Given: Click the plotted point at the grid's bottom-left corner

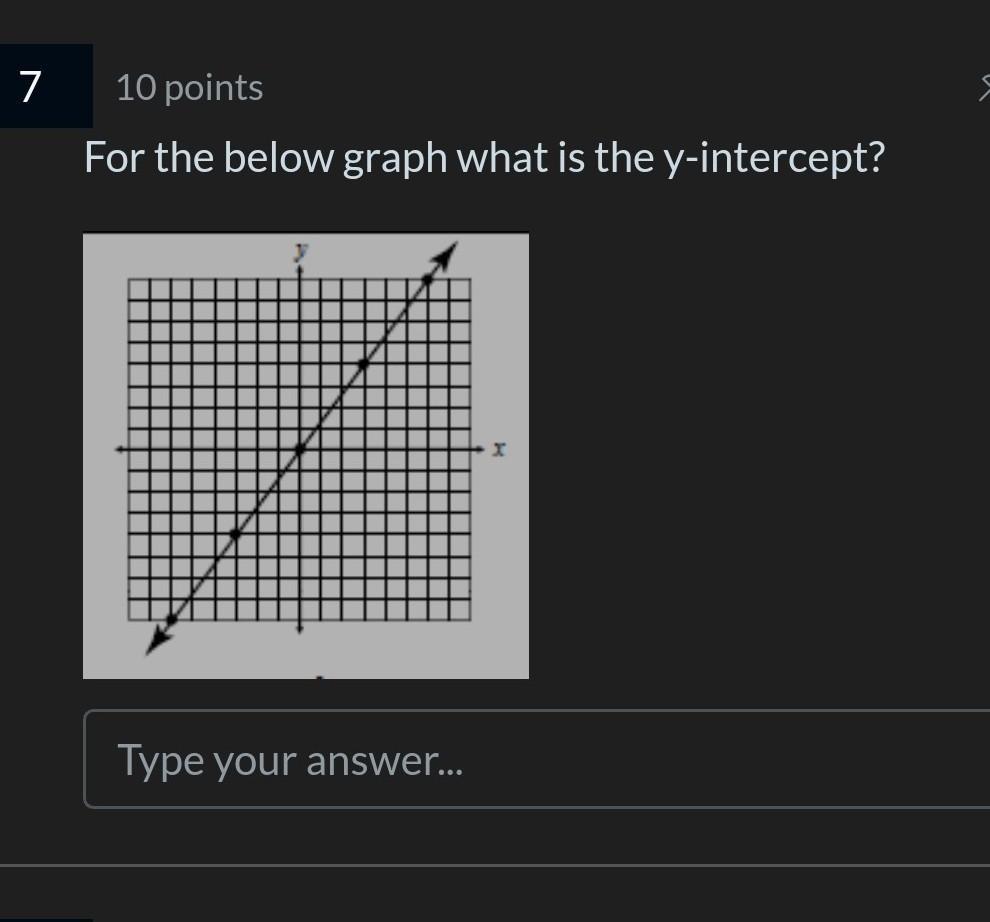Looking at the screenshot, I should 171,620.
